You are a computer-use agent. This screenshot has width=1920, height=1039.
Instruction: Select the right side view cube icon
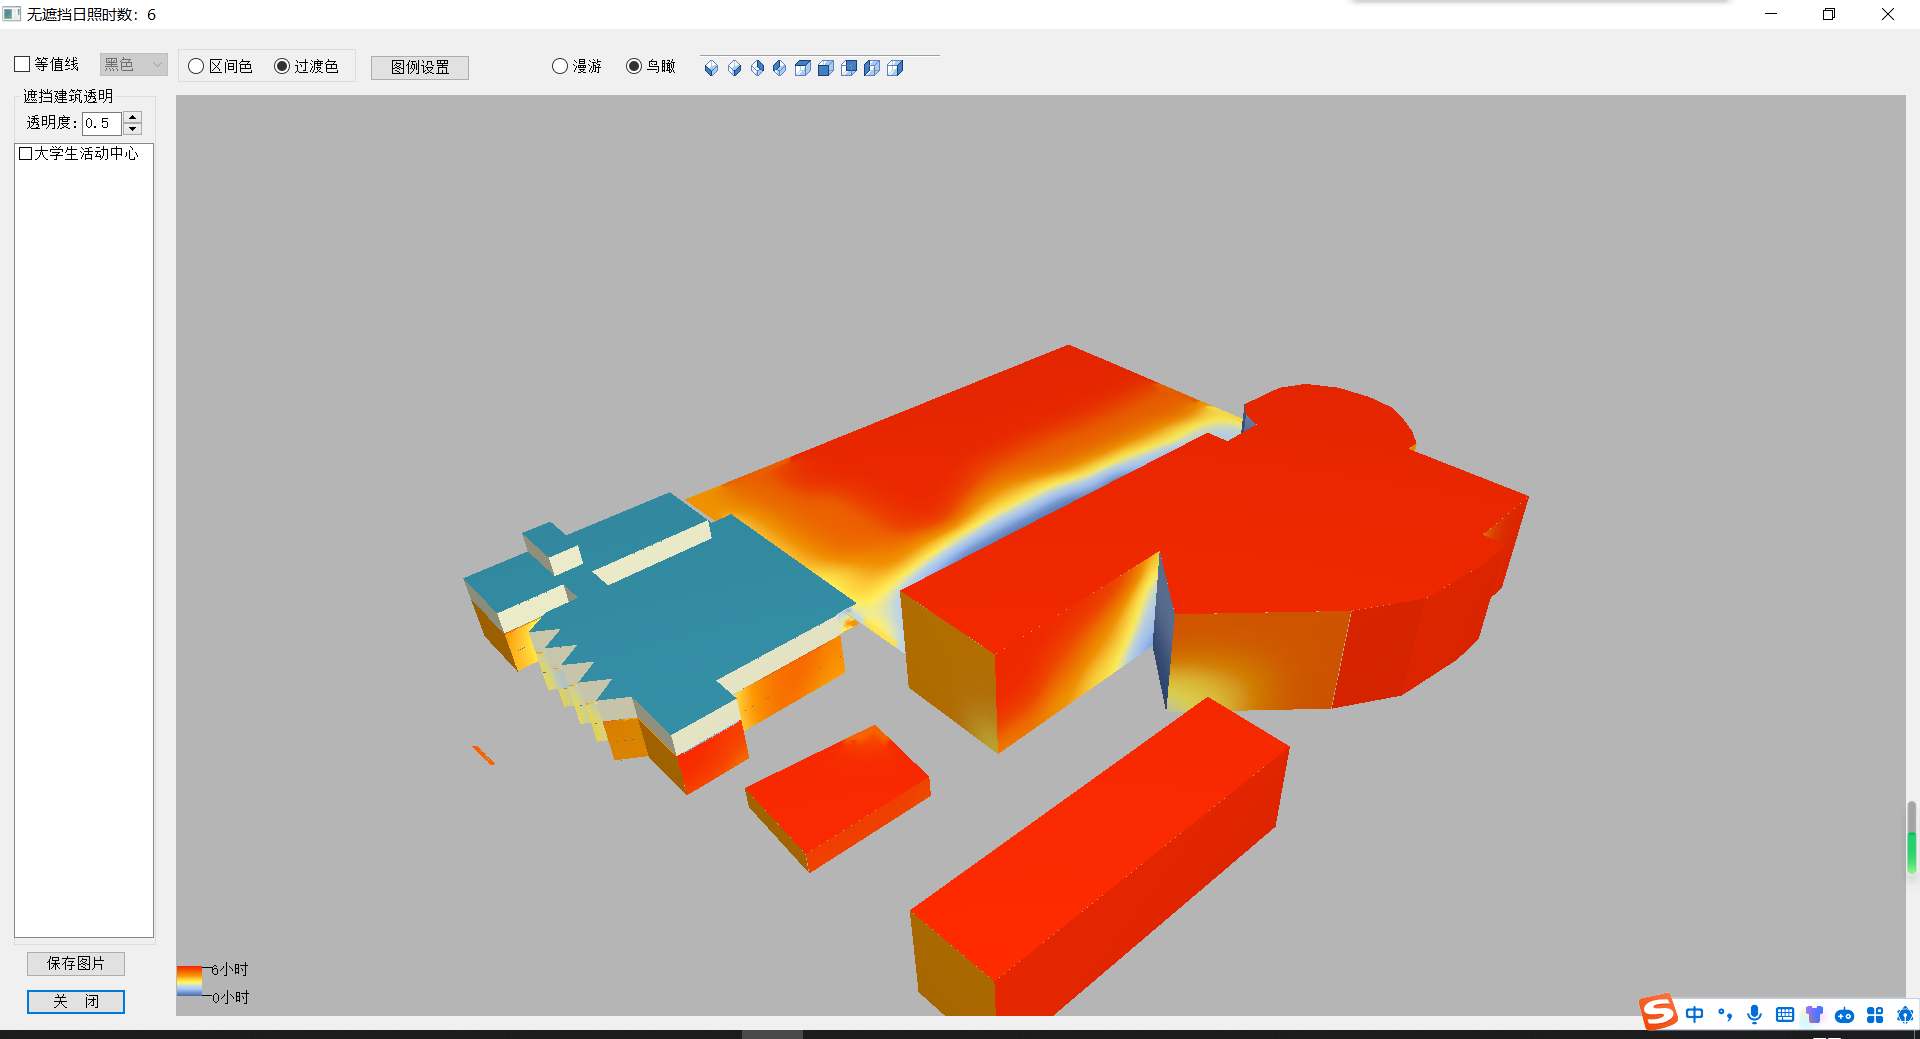(x=895, y=68)
